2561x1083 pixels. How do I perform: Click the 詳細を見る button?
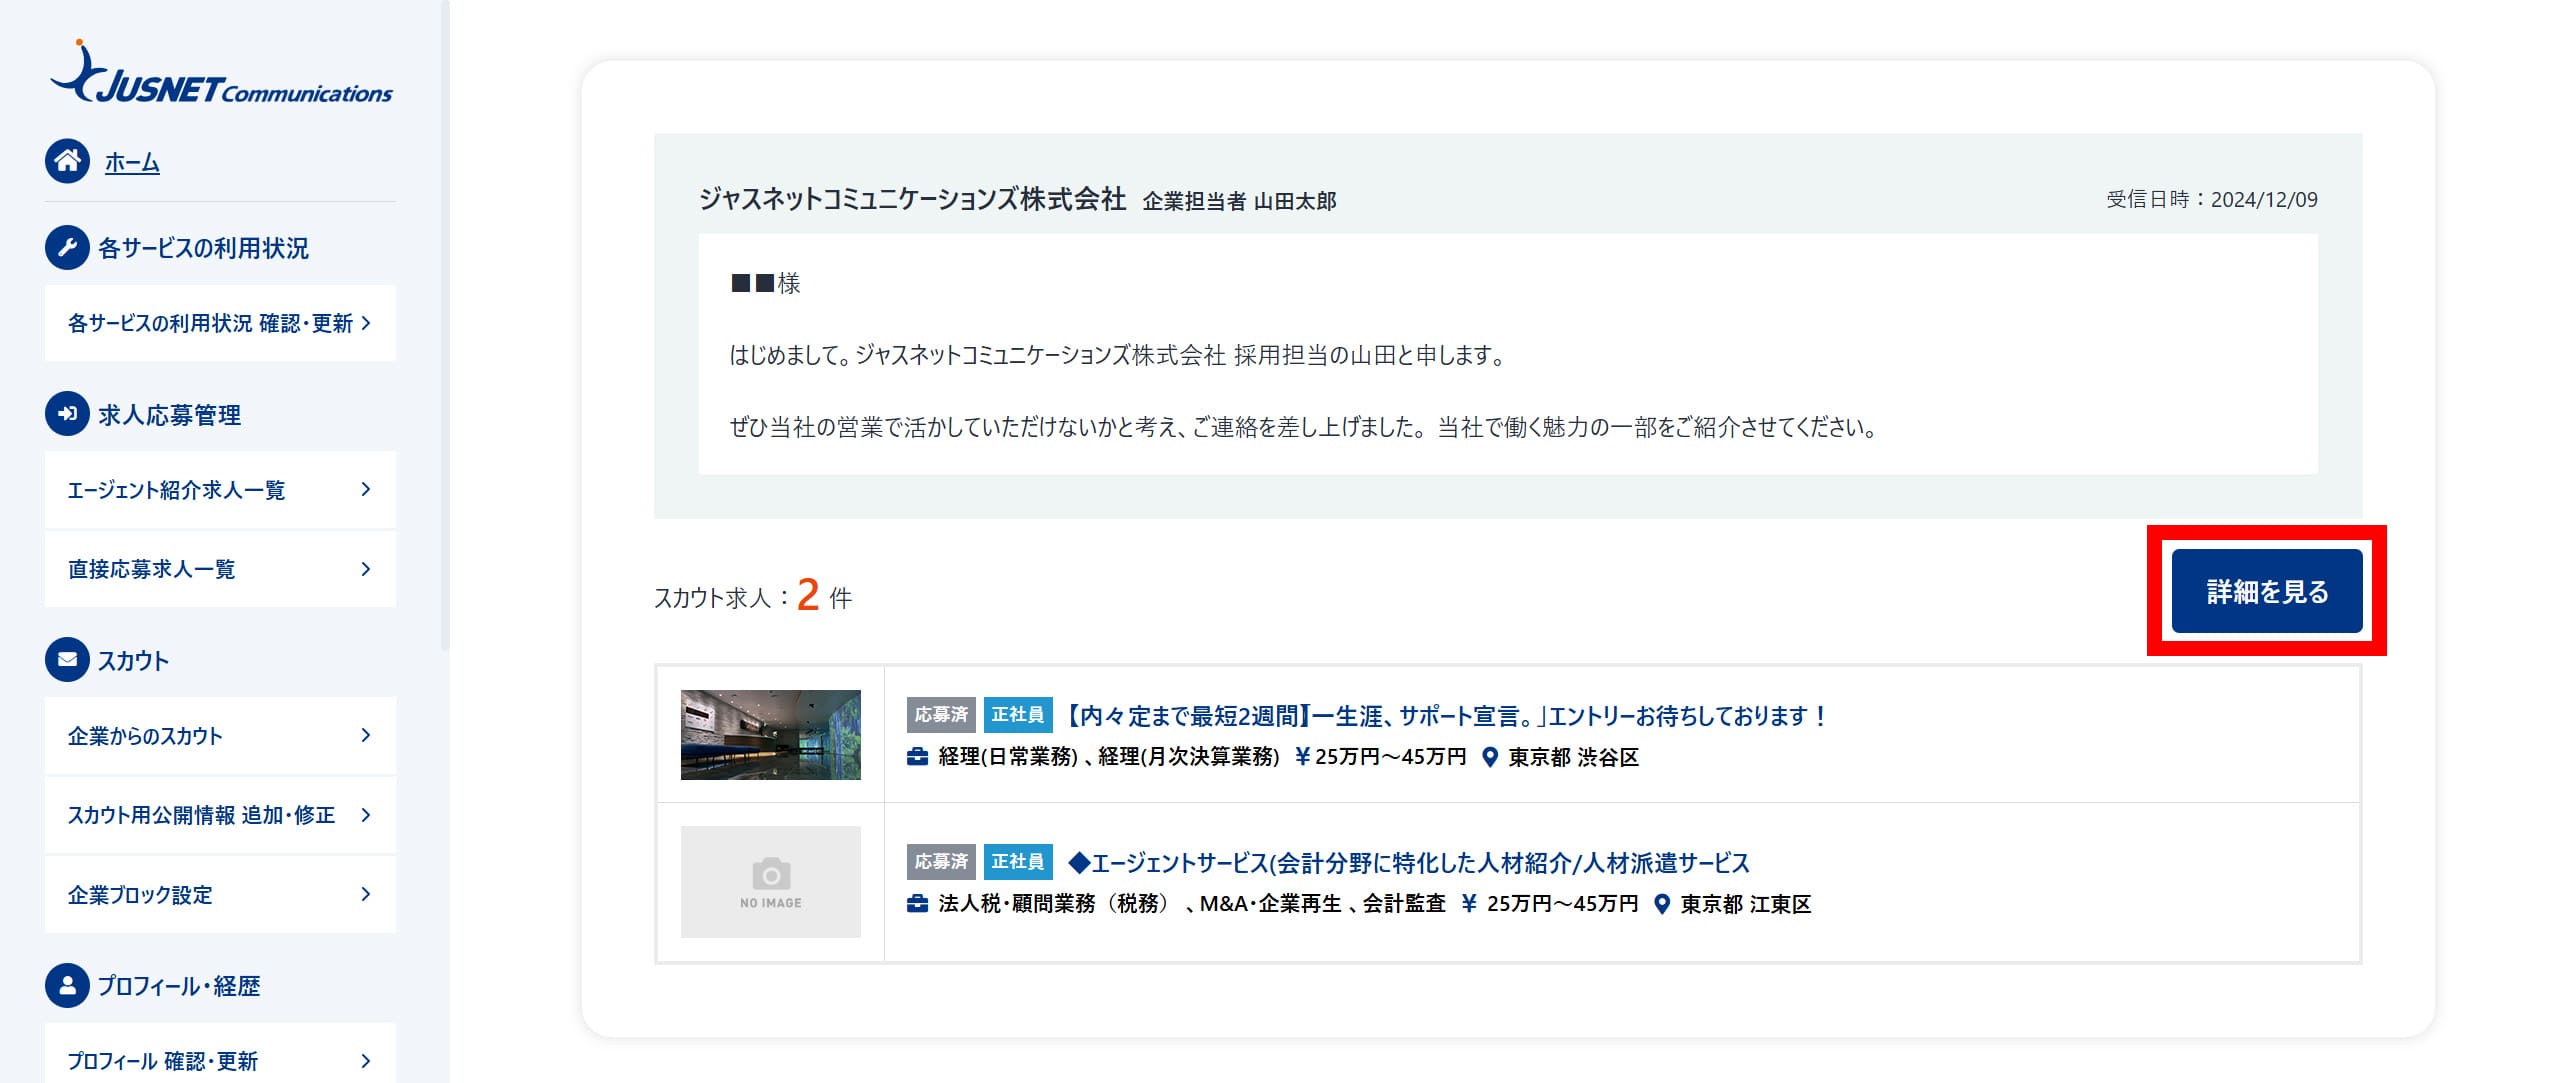pos(2267,591)
